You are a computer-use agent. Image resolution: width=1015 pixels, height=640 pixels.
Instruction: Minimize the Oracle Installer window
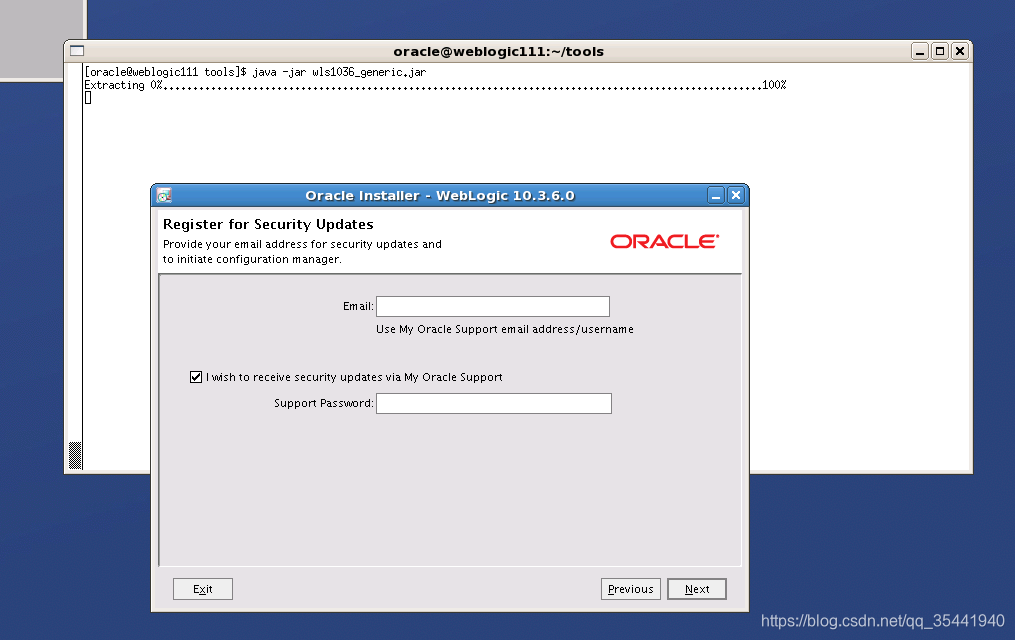pos(716,195)
